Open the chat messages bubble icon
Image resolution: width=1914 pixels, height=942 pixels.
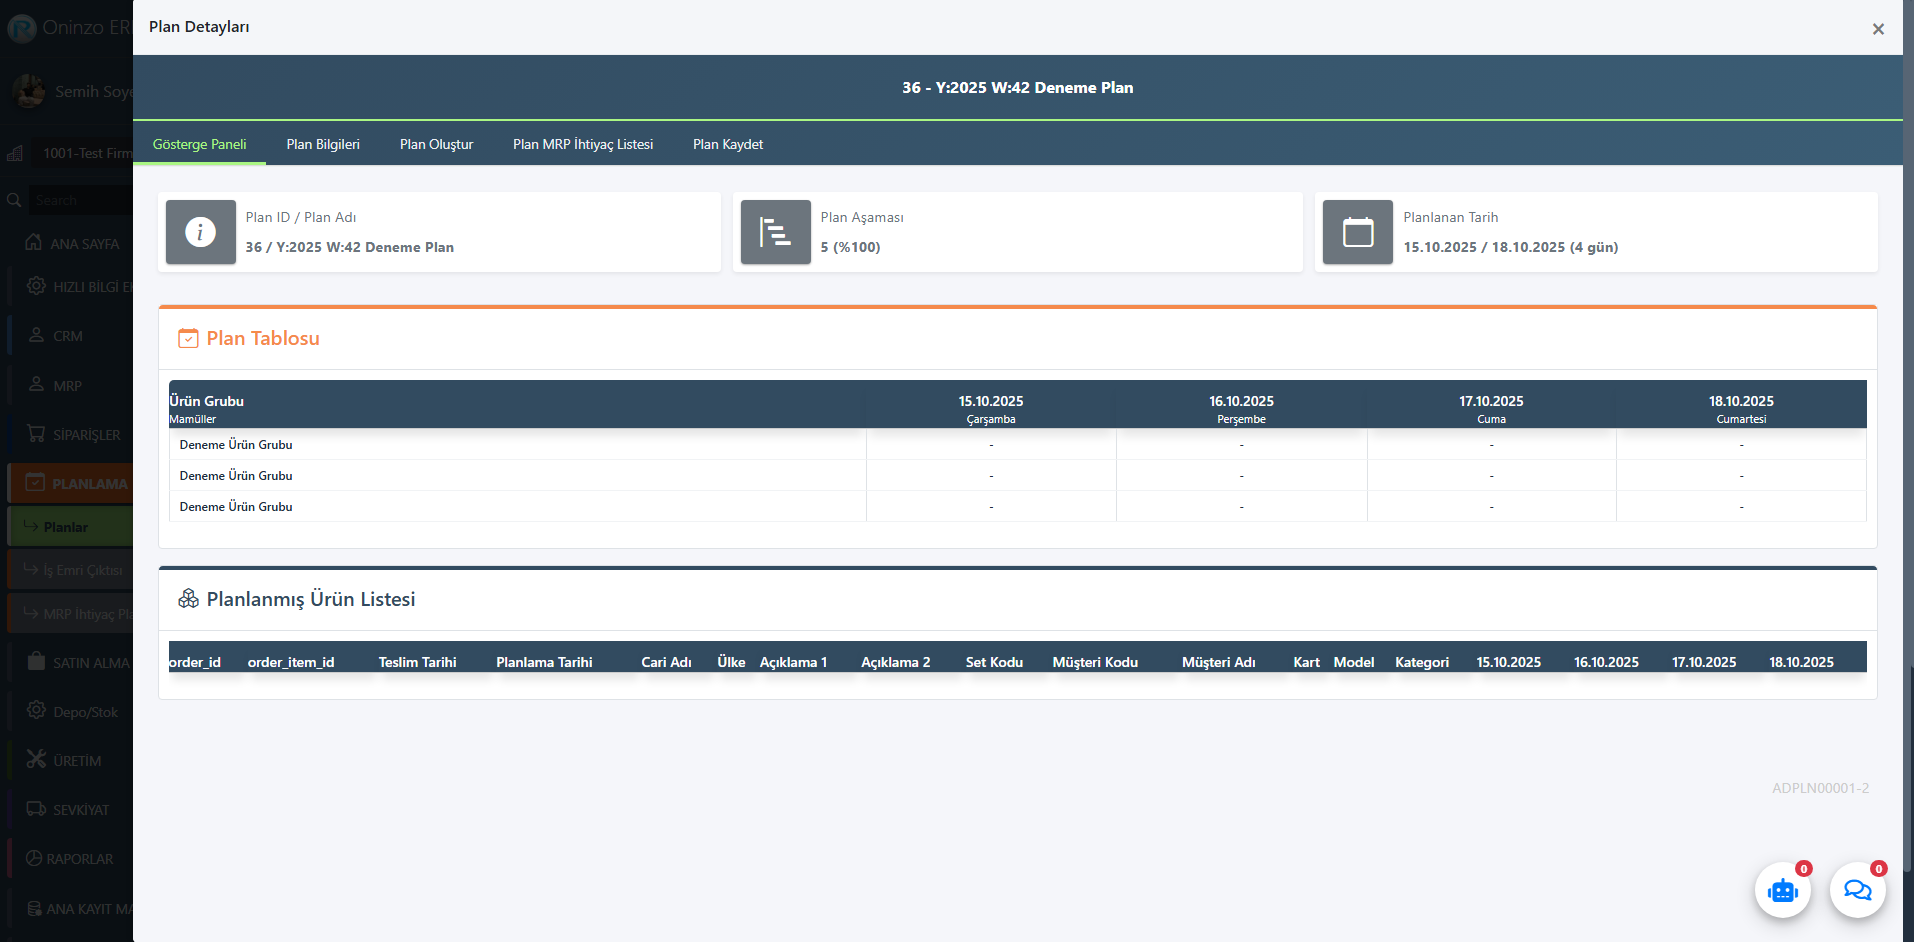click(x=1857, y=890)
